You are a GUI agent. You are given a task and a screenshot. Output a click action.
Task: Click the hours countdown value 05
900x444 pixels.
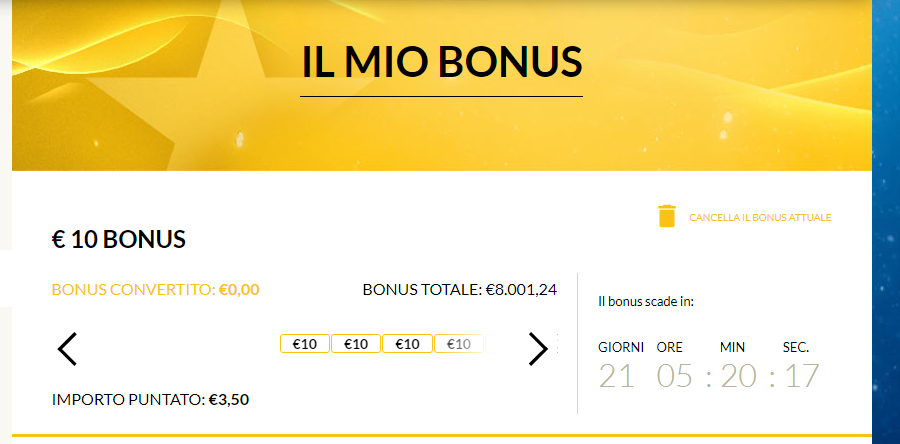tap(675, 377)
